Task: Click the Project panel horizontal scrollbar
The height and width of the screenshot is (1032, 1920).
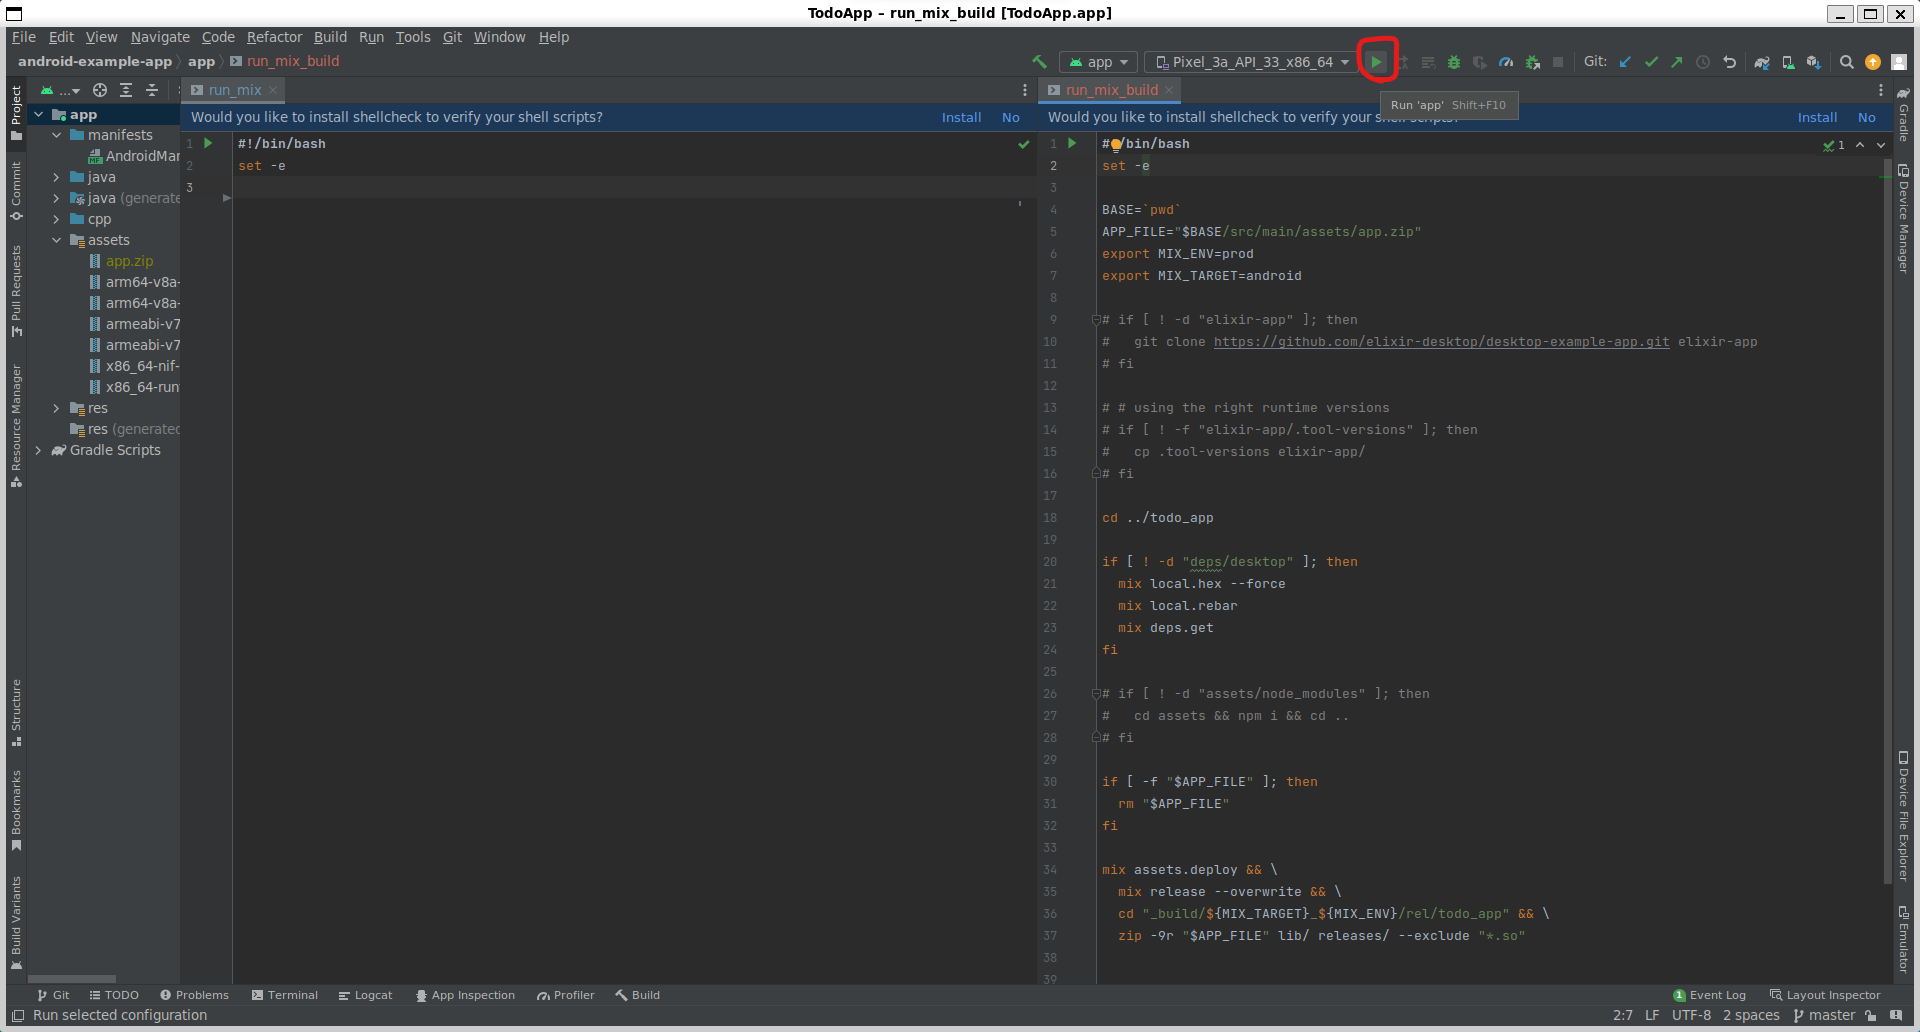Action: pos(72,979)
